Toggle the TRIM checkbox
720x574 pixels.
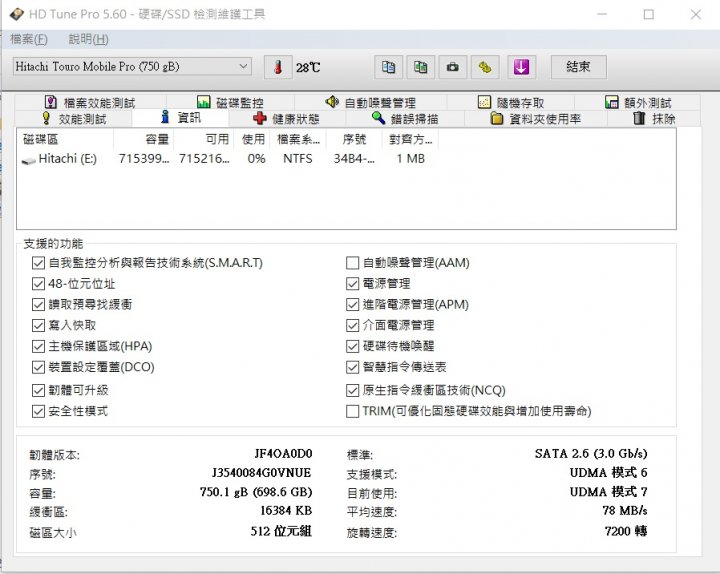(x=352, y=411)
